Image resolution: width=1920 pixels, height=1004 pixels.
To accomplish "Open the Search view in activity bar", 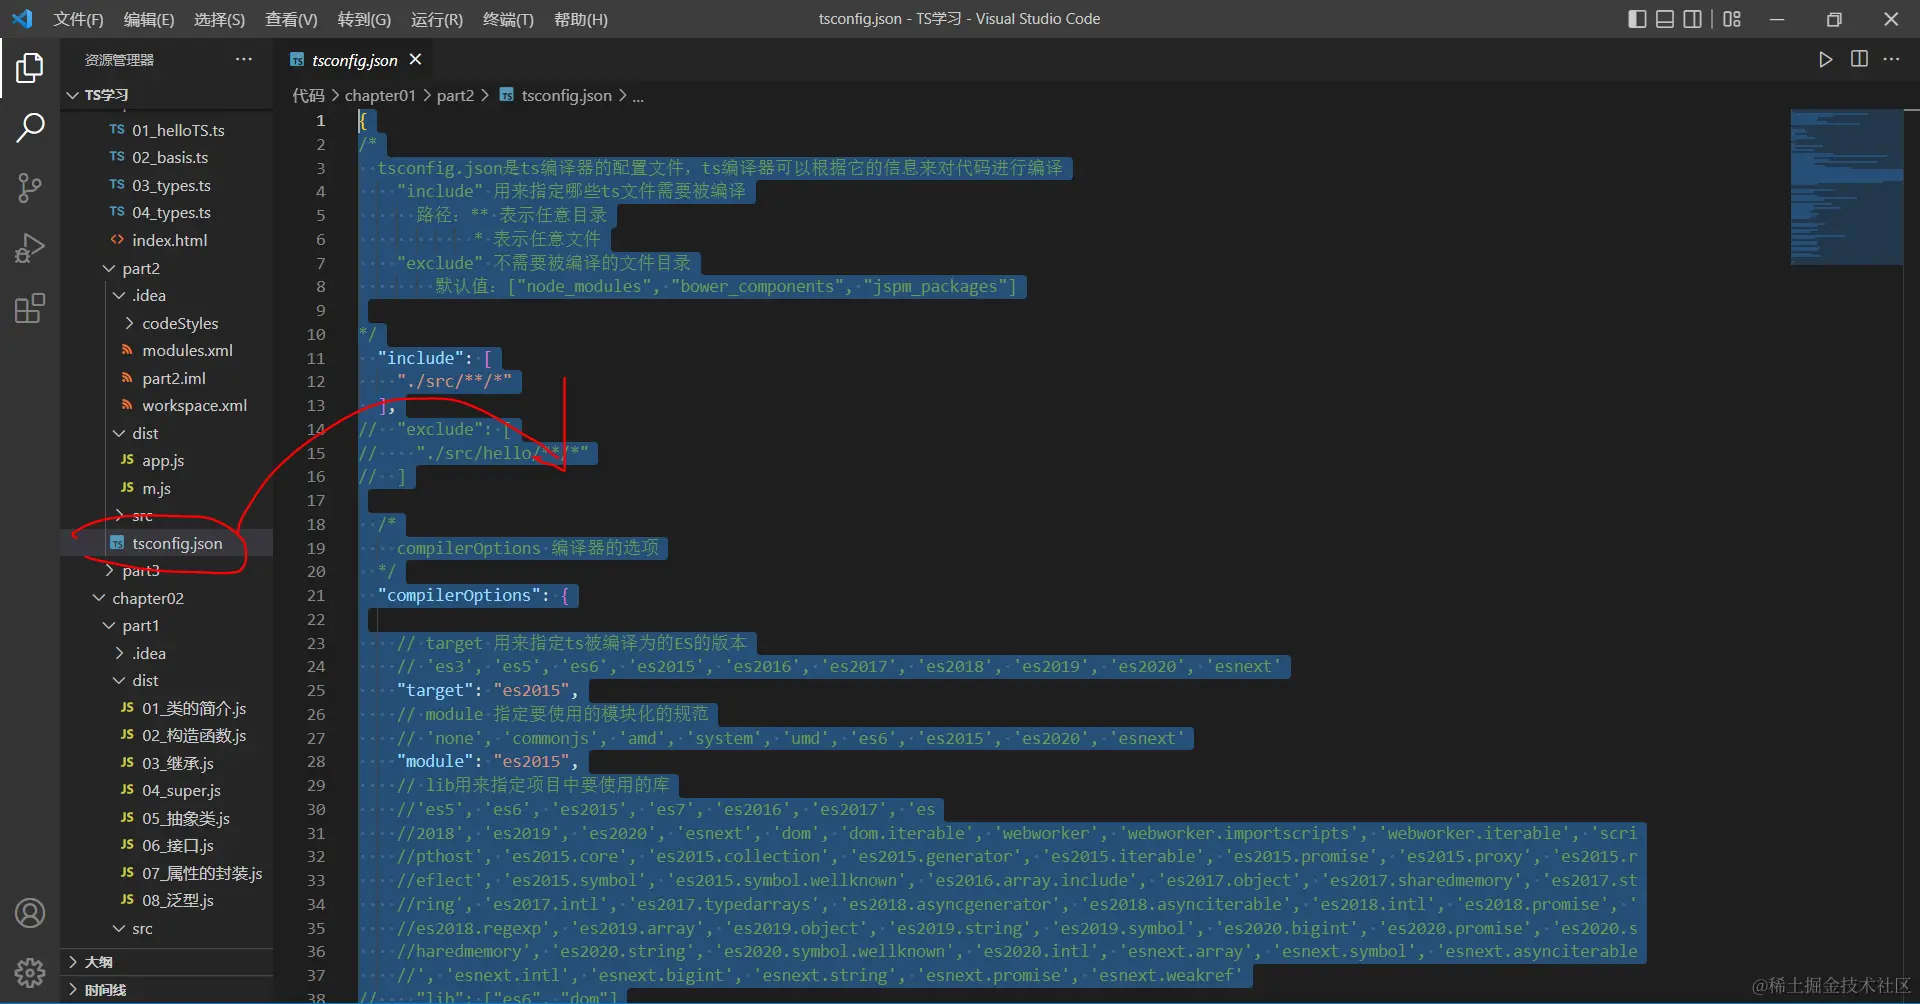I will (30, 128).
